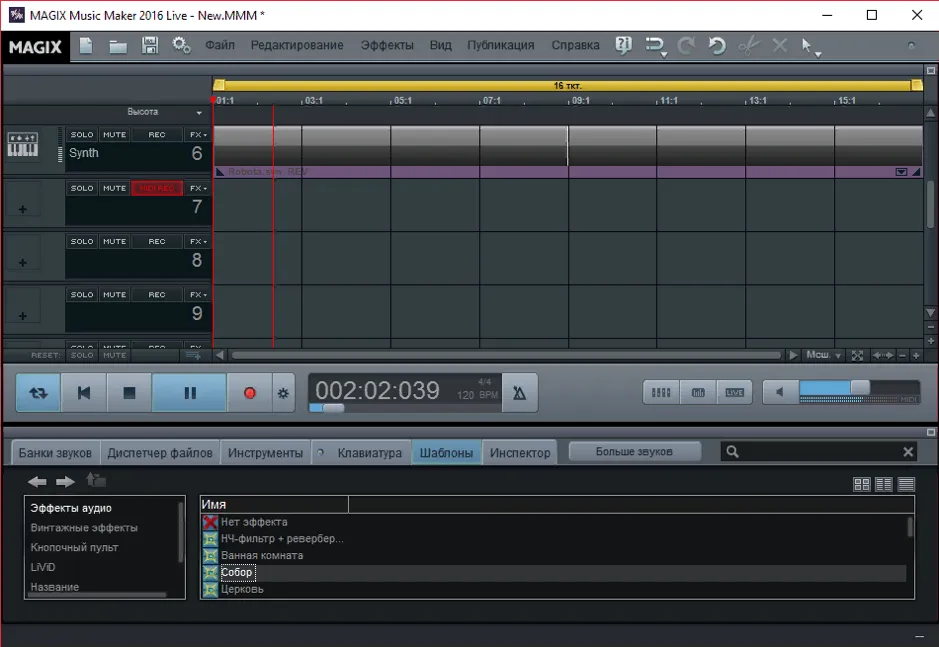939x647 pixels.
Task: Open recording settings gear next to record button
Action: pyautogui.click(x=283, y=393)
